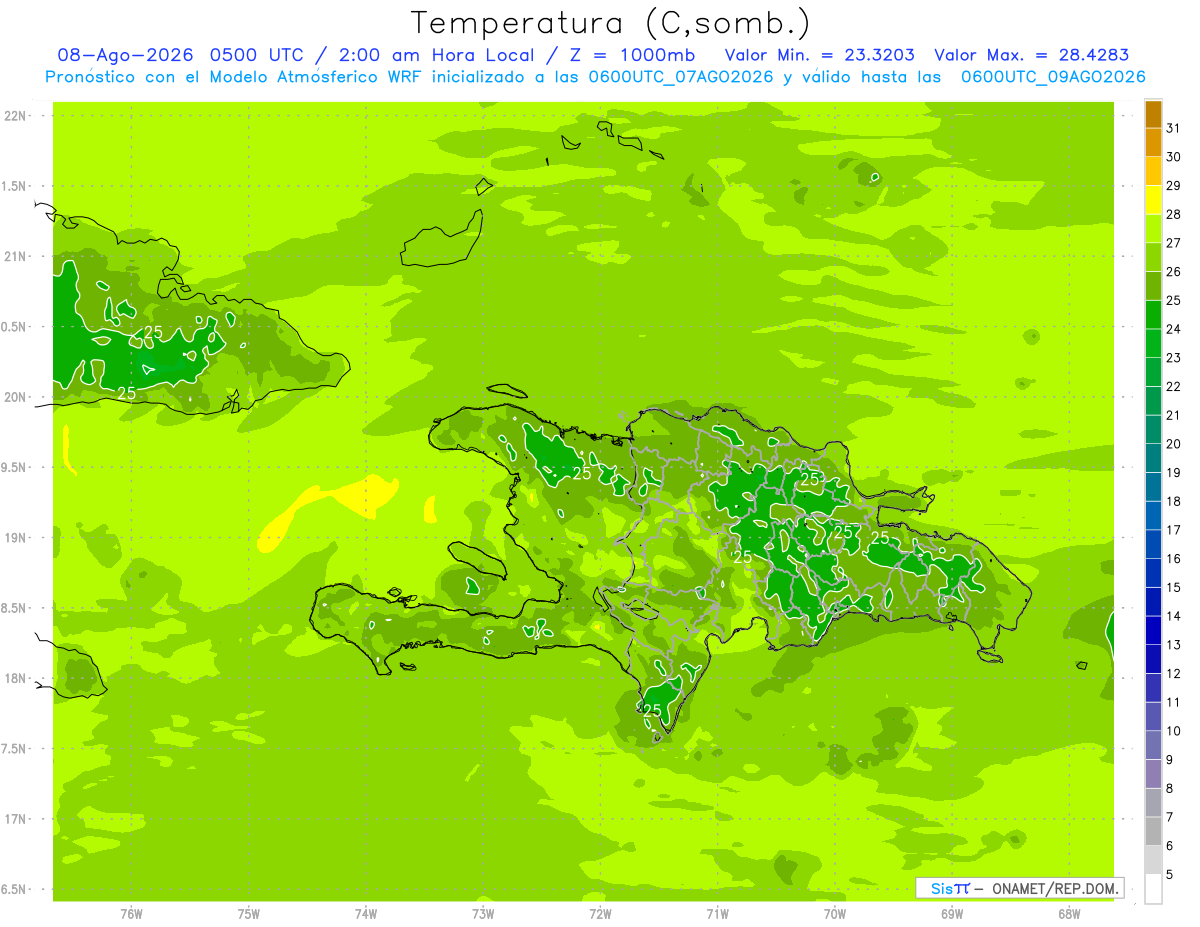Image resolution: width=1200 pixels, height=927 pixels.
Task: Click the "21N" latitude axis label
Action: pos(17,256)
